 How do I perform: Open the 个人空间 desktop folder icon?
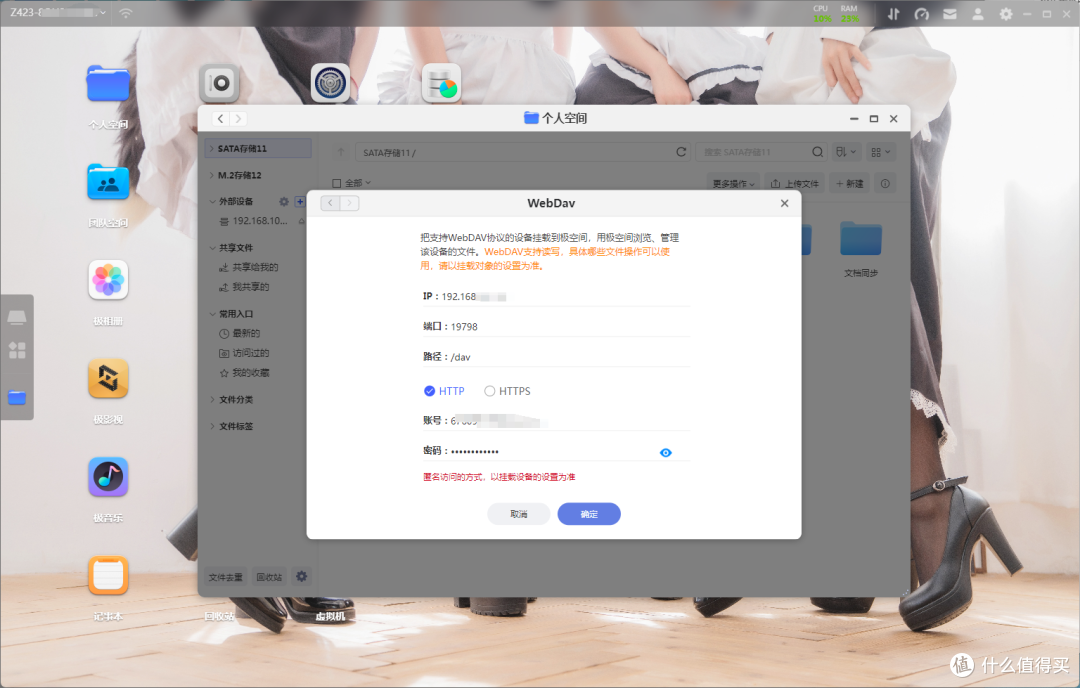coord(107,84)
